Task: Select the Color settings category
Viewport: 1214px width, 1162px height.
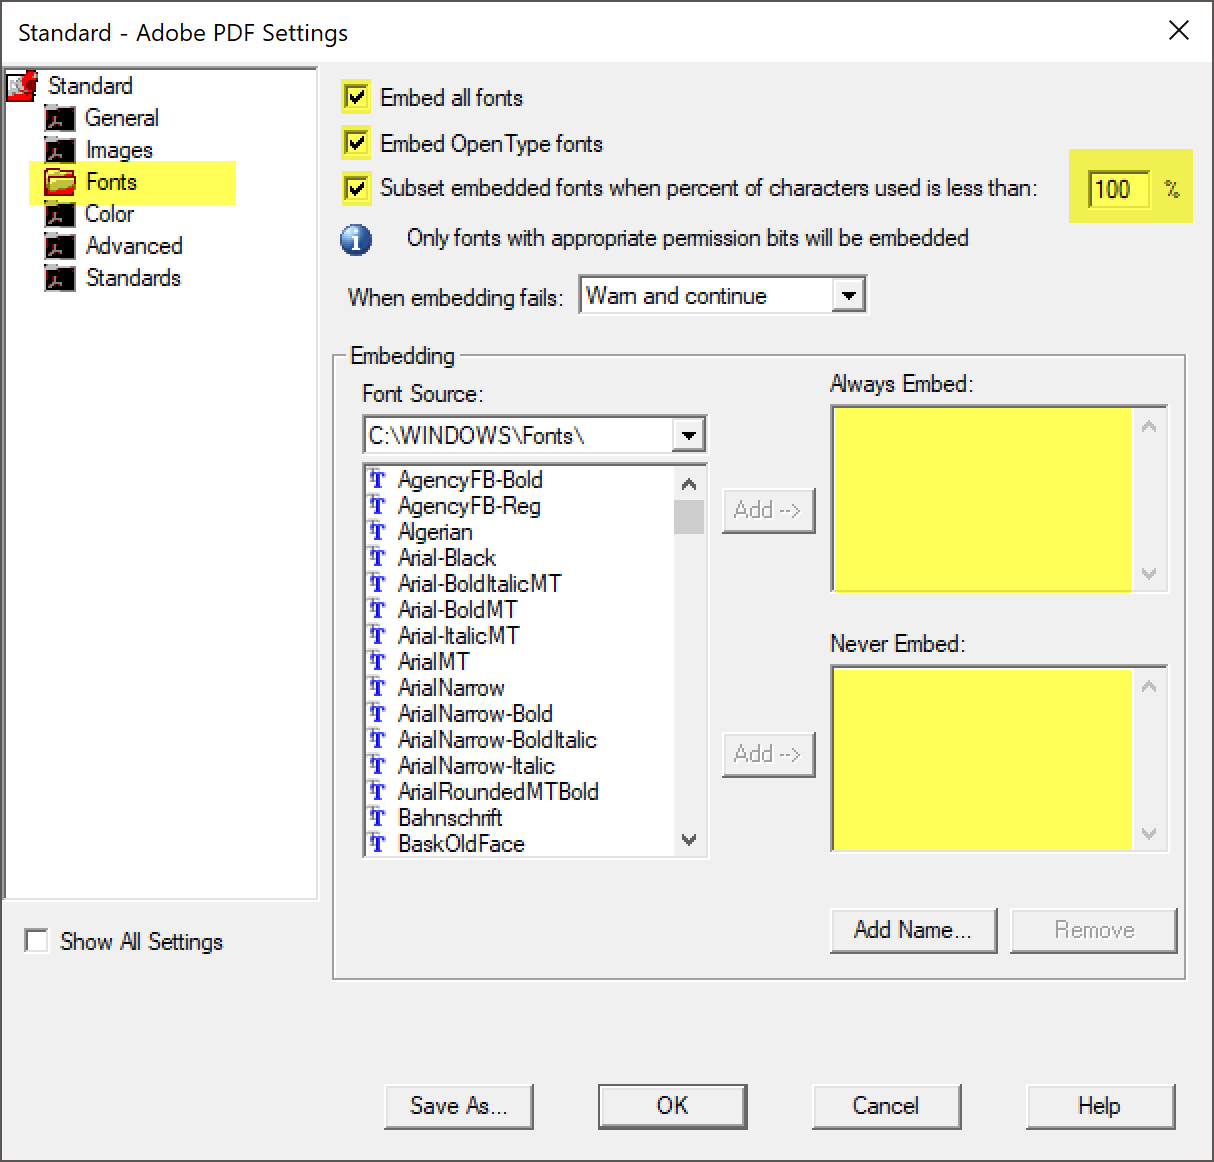Action: coord(110,214)
